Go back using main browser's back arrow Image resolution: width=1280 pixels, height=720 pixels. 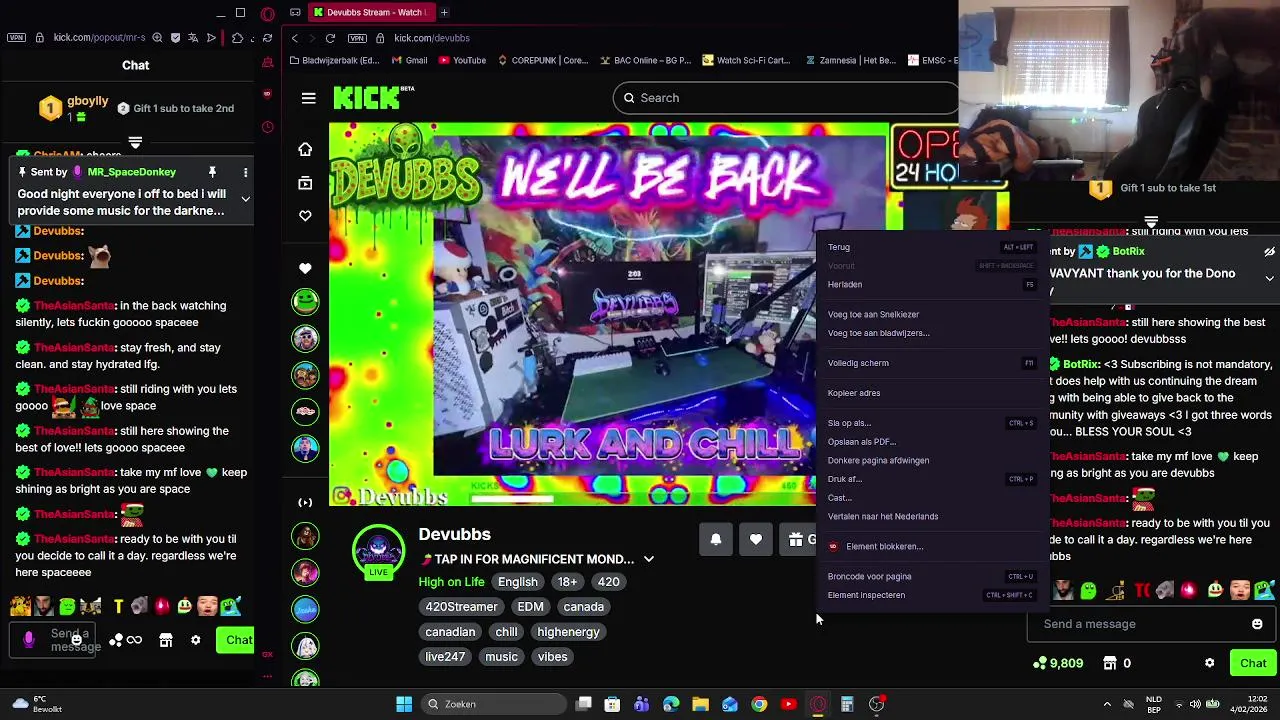pos(294,38)
